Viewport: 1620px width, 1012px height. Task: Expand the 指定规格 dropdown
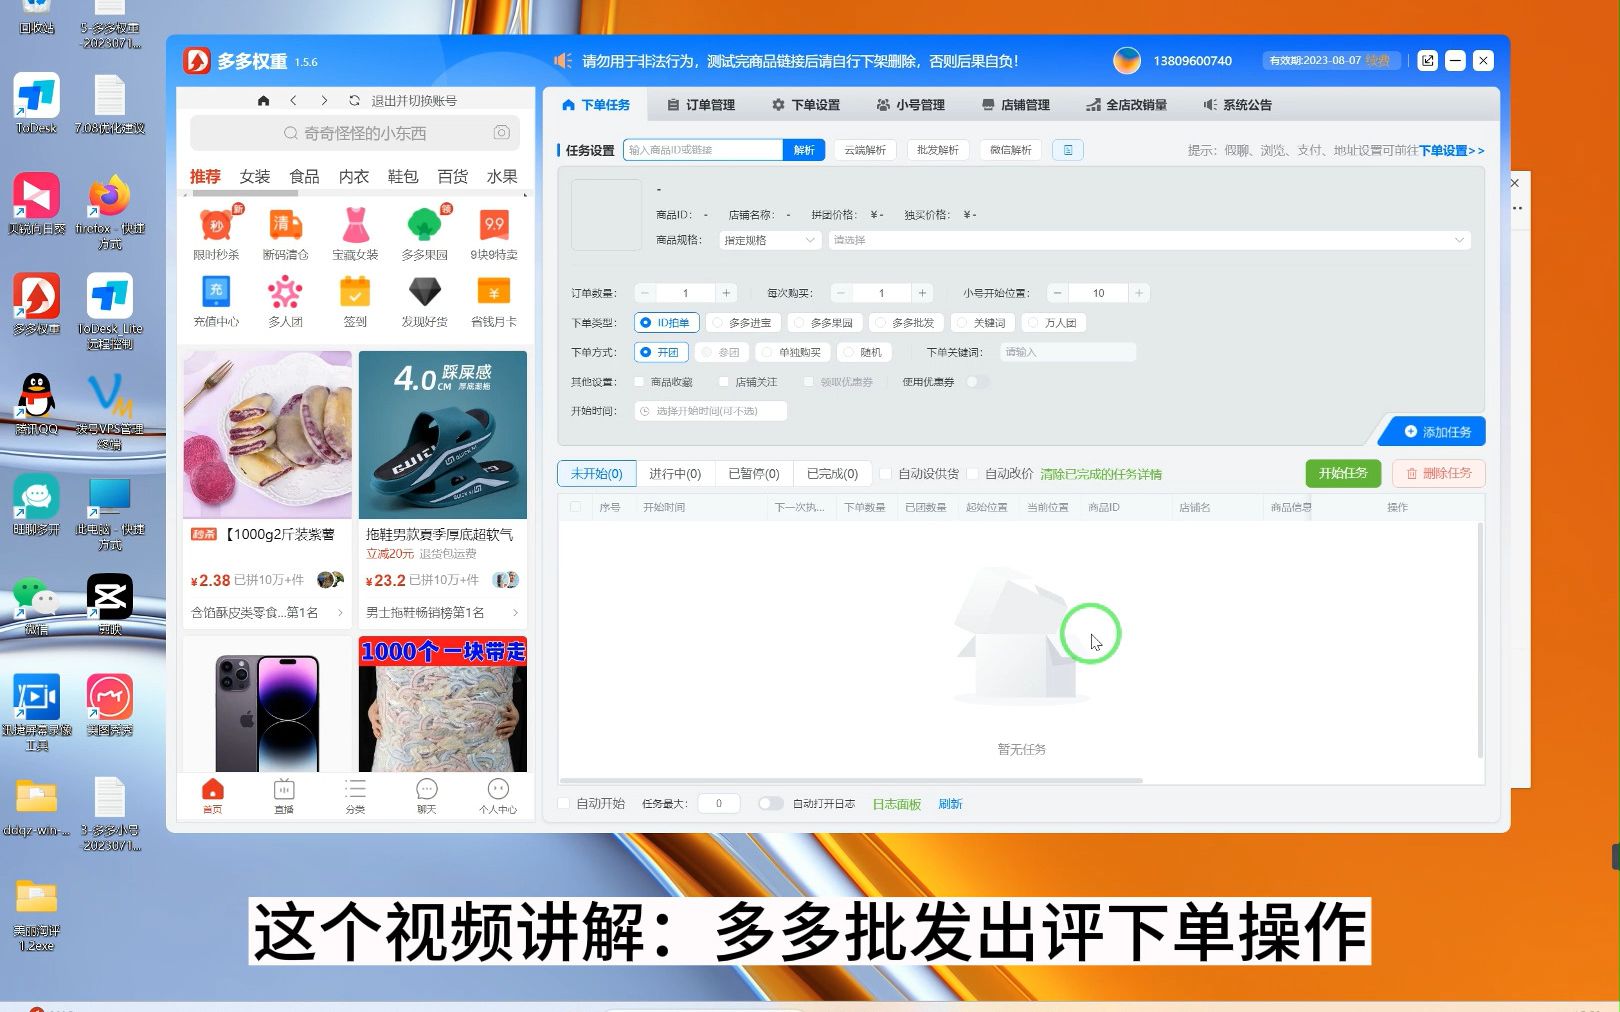770,240
